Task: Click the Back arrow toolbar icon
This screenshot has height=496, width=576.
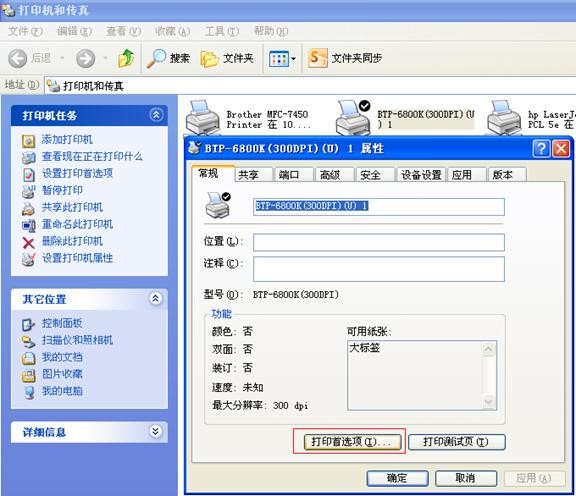Action: pyautogui.click(x=18, y=58)
